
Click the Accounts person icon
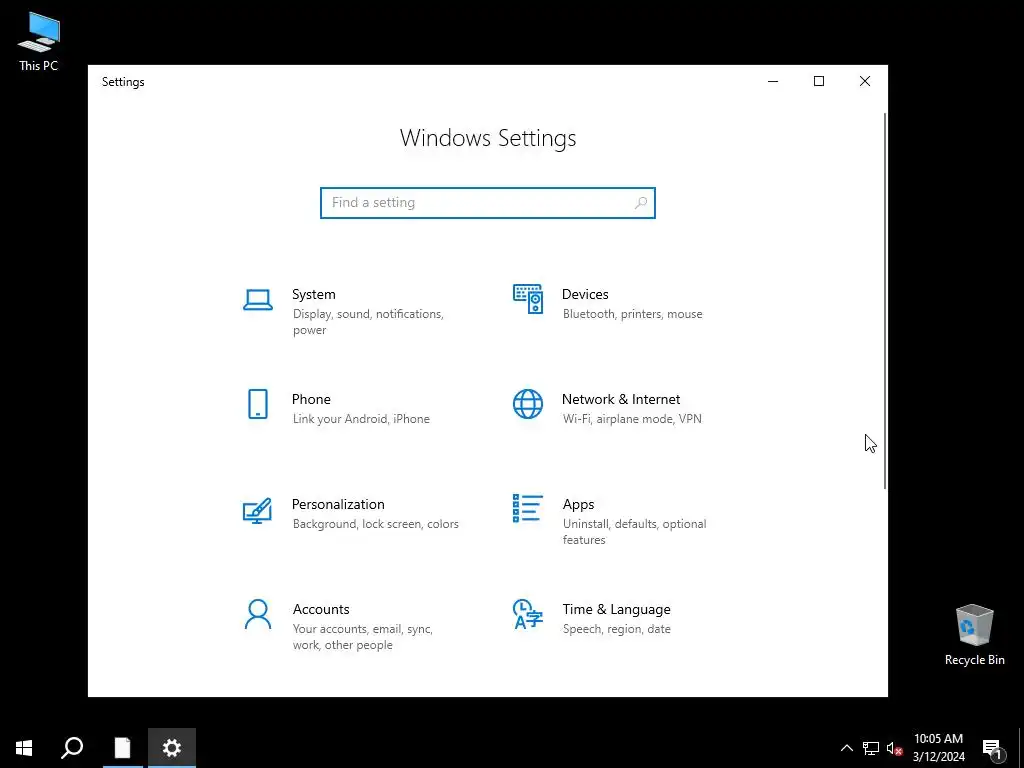pyautogui.click(x=258, y=615)
